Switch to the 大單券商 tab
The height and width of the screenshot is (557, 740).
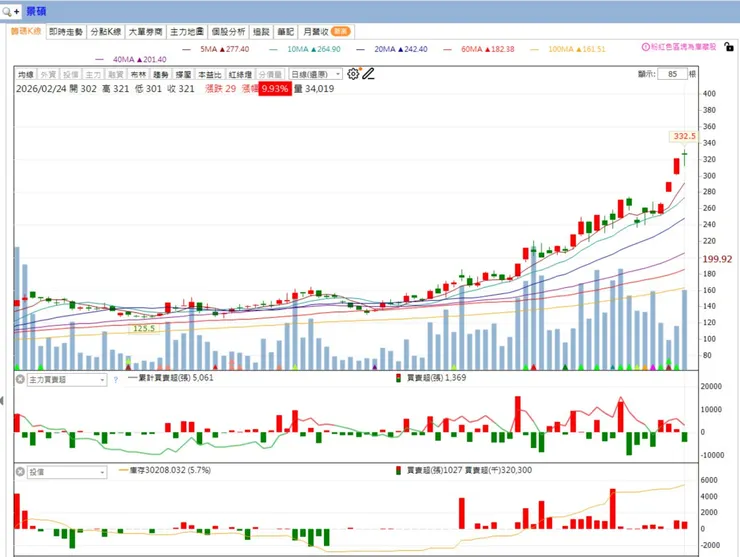(145, 32)
